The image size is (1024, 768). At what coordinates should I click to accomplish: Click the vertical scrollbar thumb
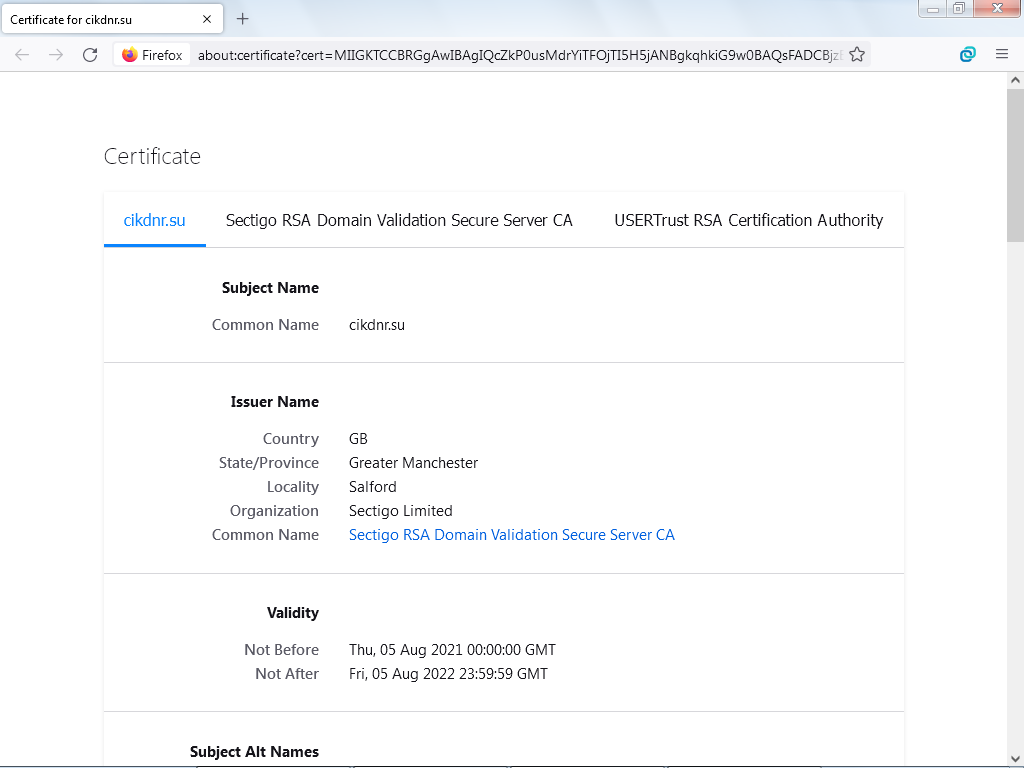coord(1015,165)
